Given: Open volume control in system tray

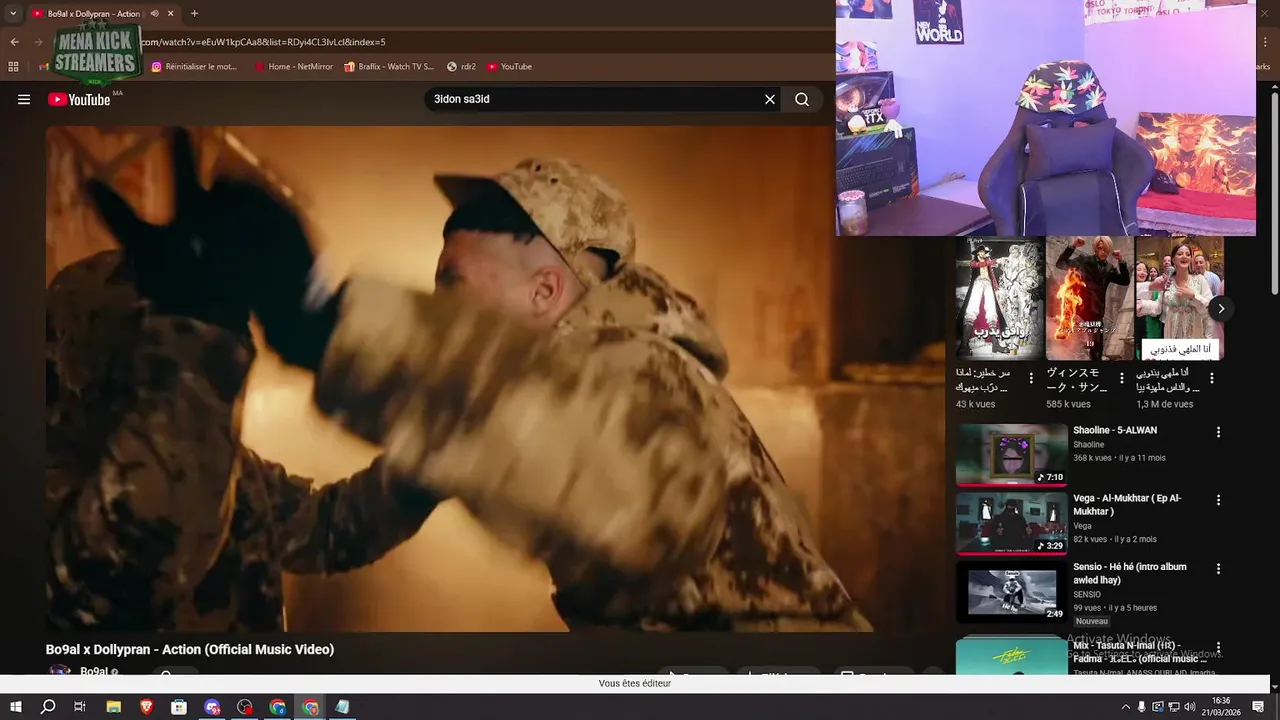Looking at the screenshot, I should click(x=1189, y=707).
